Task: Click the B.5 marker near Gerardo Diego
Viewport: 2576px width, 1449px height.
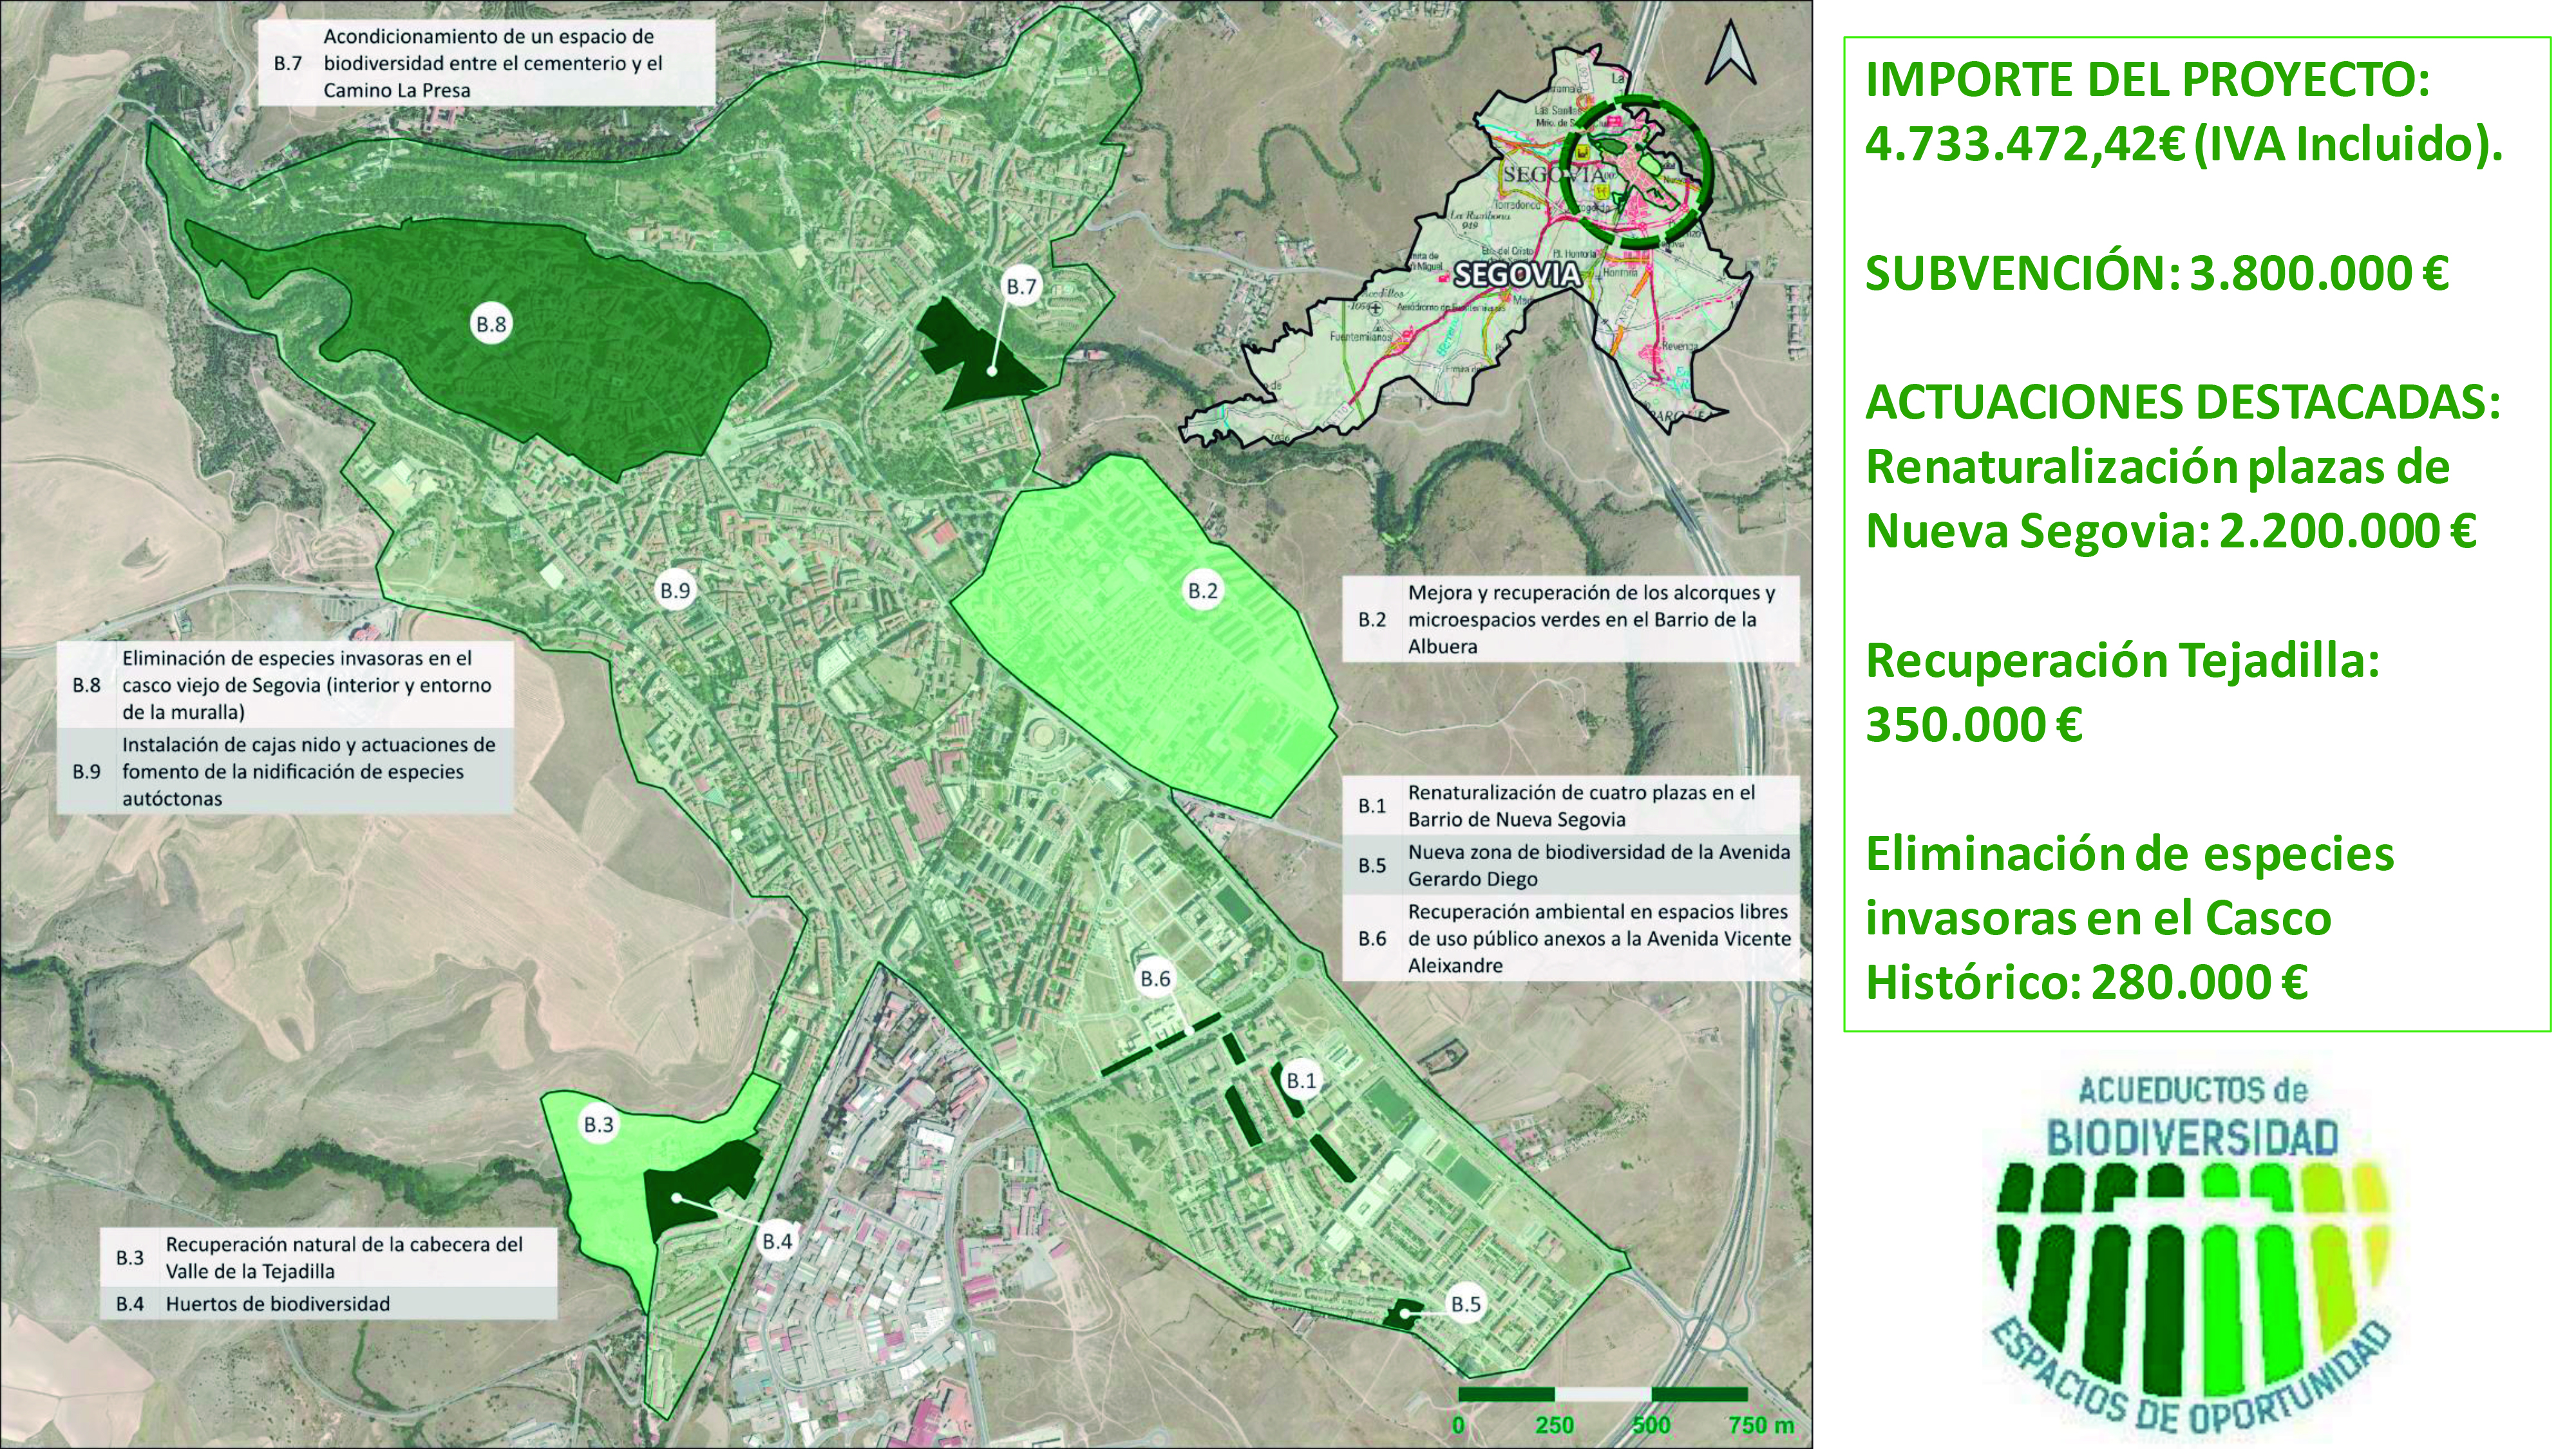Action: 1466,1304
